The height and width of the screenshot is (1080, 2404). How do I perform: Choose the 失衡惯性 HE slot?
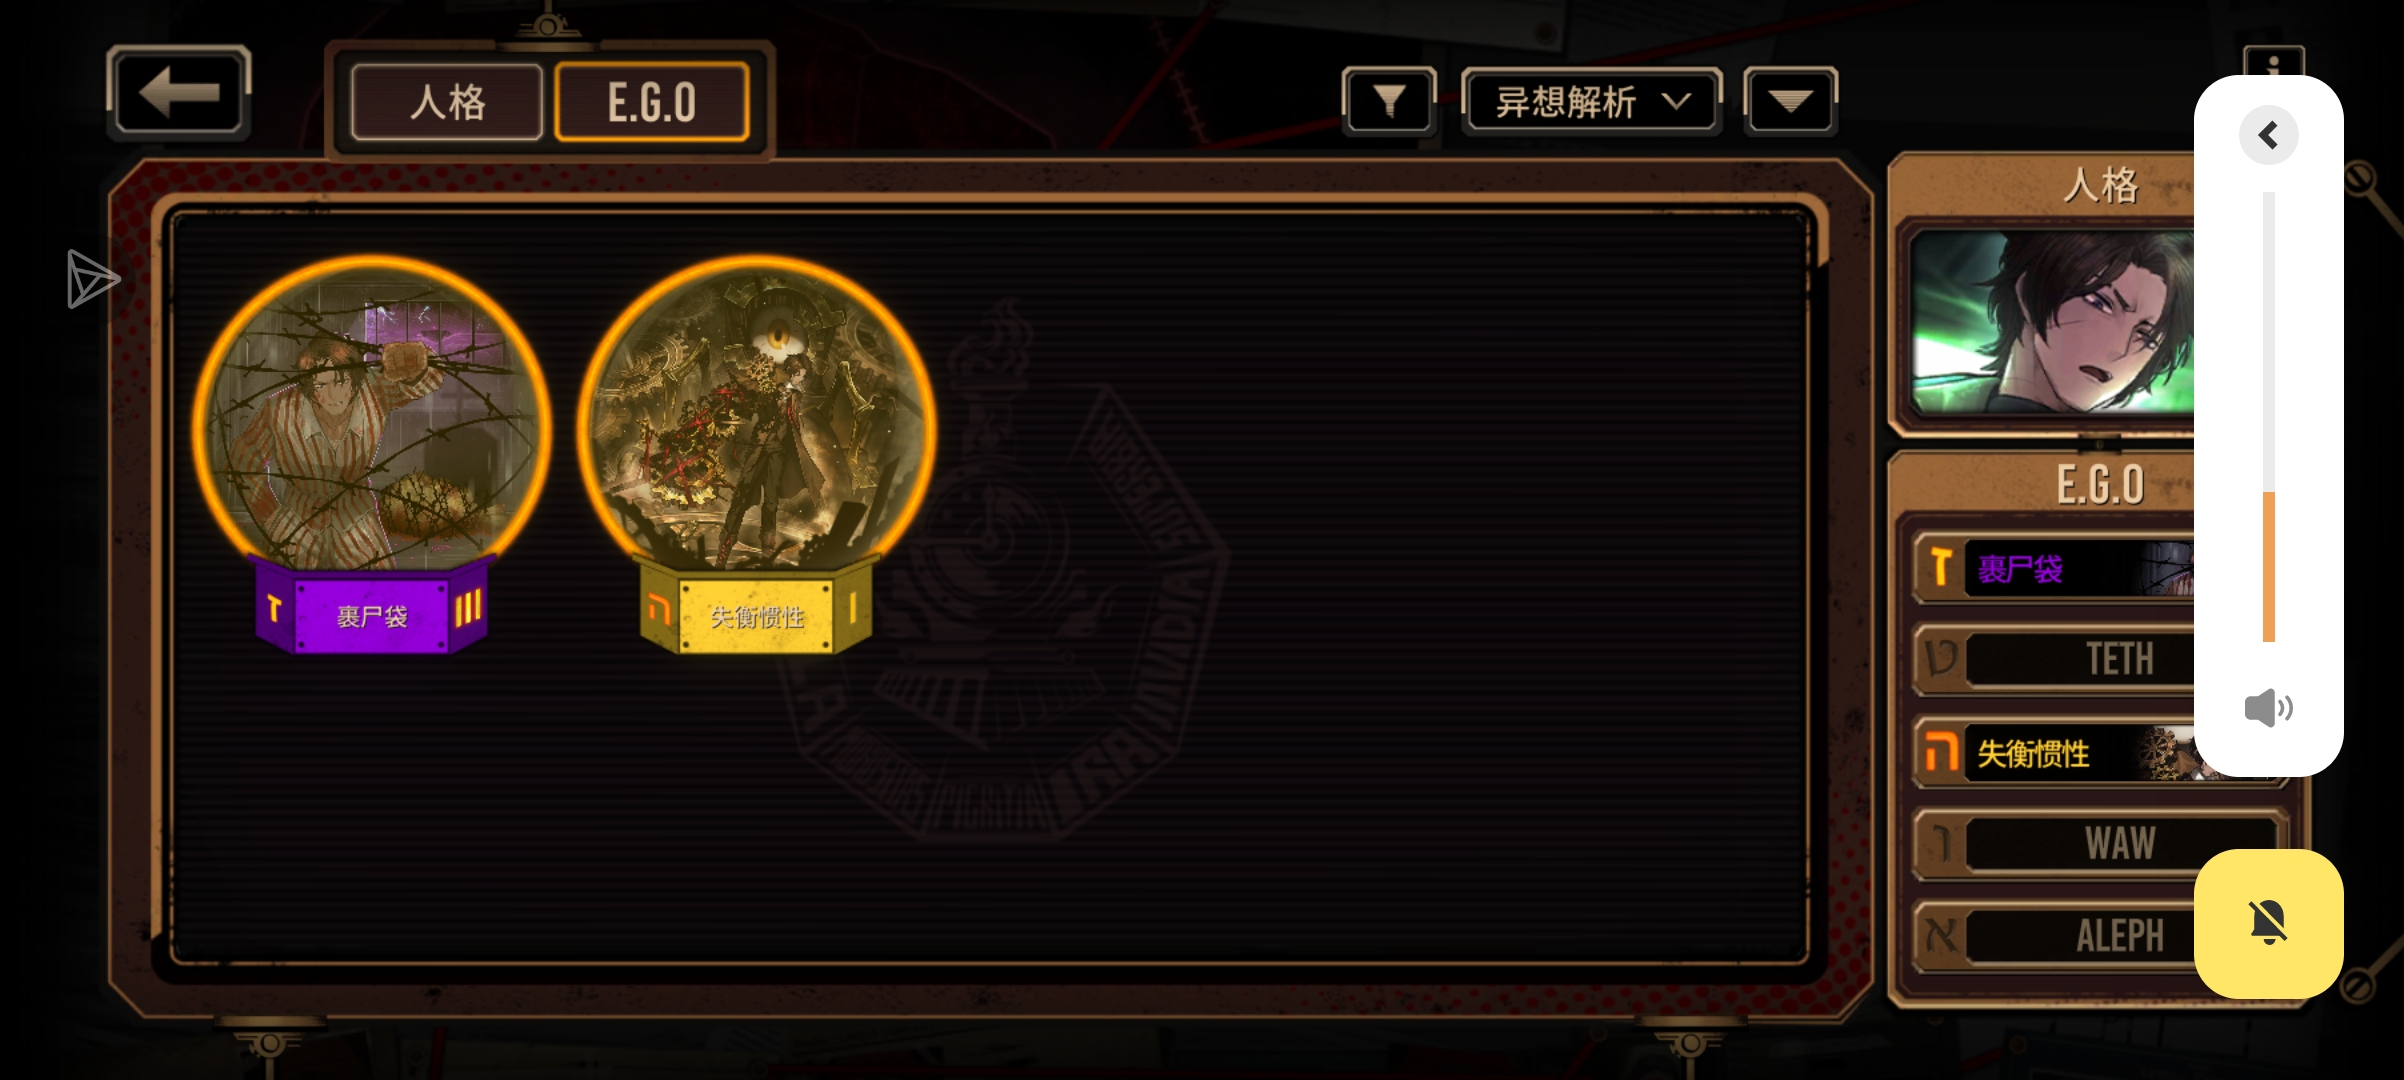click(x=2055, y=753)
